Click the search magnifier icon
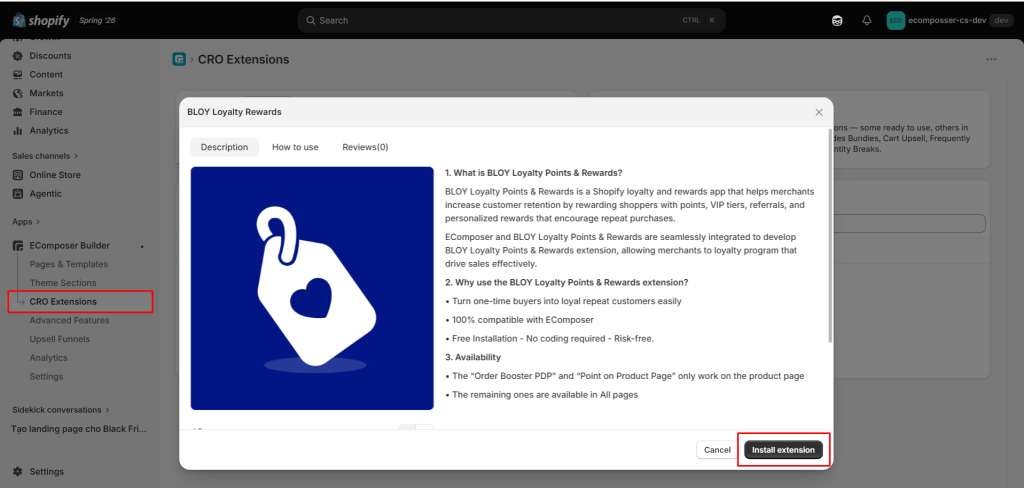Viewport: 1024px width, 488px height. tap(311, 20)
